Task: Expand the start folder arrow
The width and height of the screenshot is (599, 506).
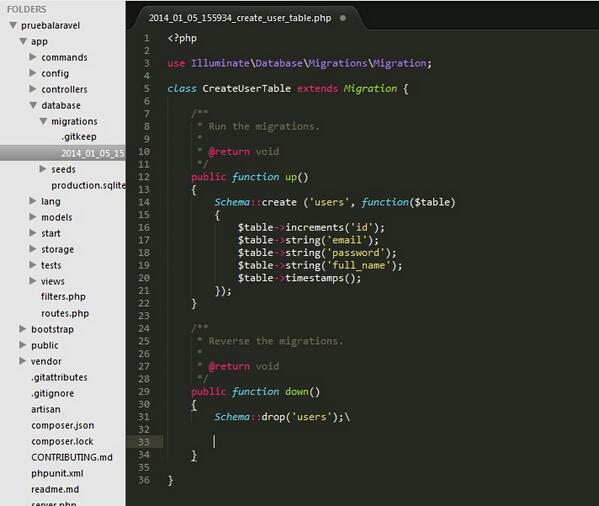Action: point(33,233)
